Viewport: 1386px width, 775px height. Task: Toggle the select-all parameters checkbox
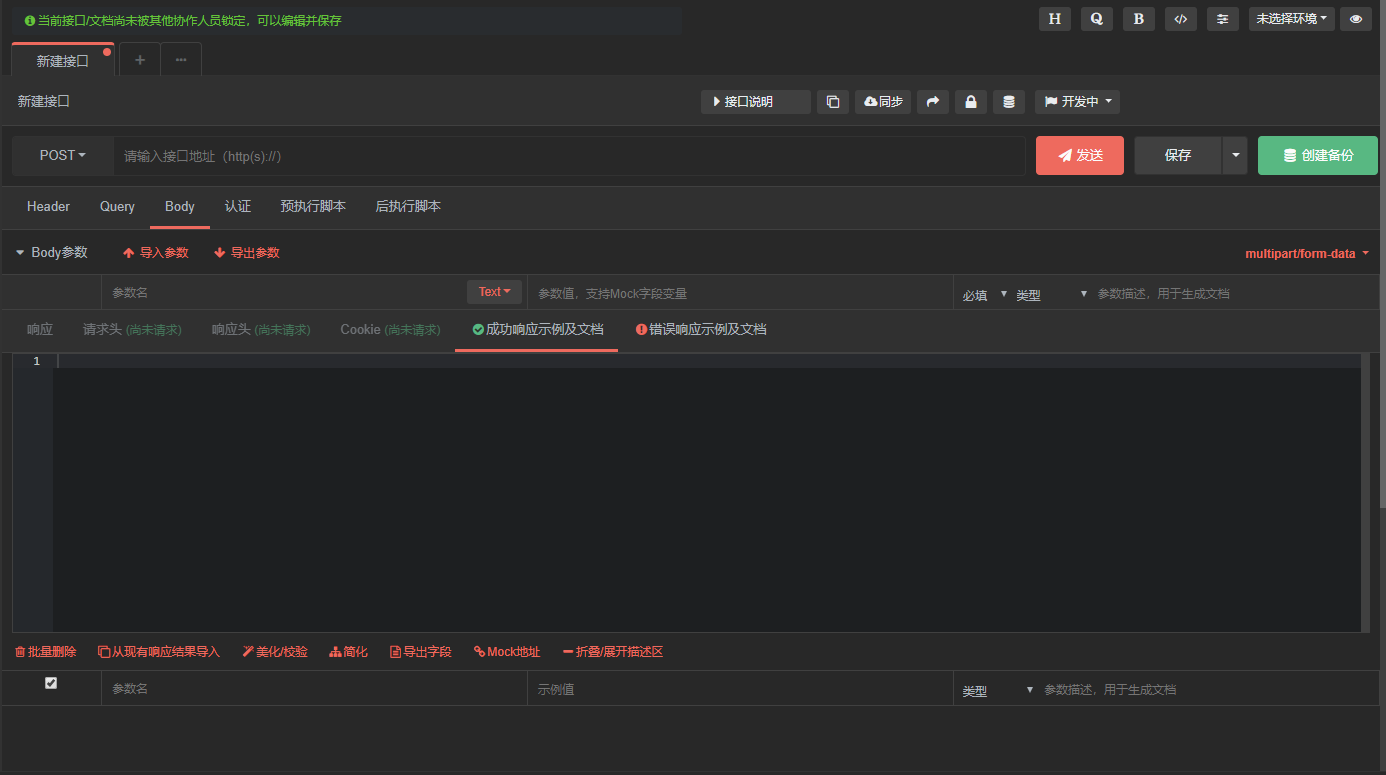[51, 683]
